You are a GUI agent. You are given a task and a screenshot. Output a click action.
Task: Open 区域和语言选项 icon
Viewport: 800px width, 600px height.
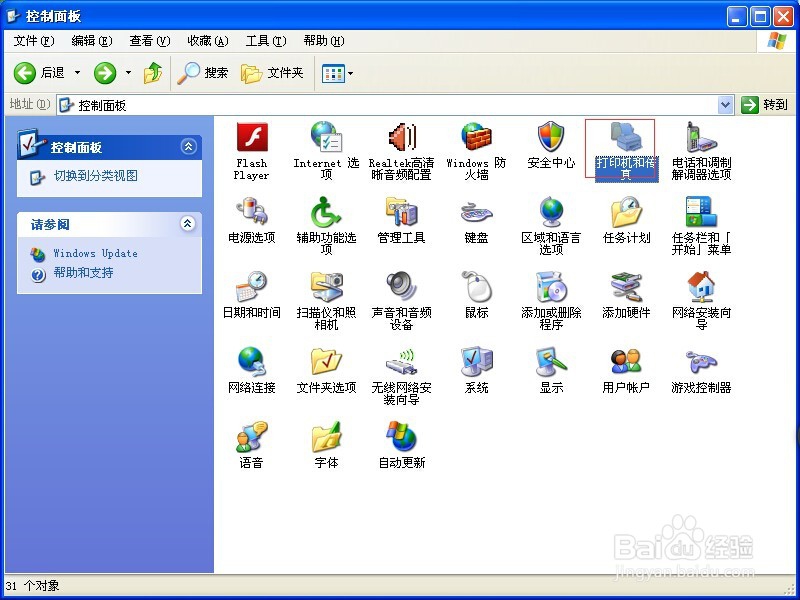(551, 212)
